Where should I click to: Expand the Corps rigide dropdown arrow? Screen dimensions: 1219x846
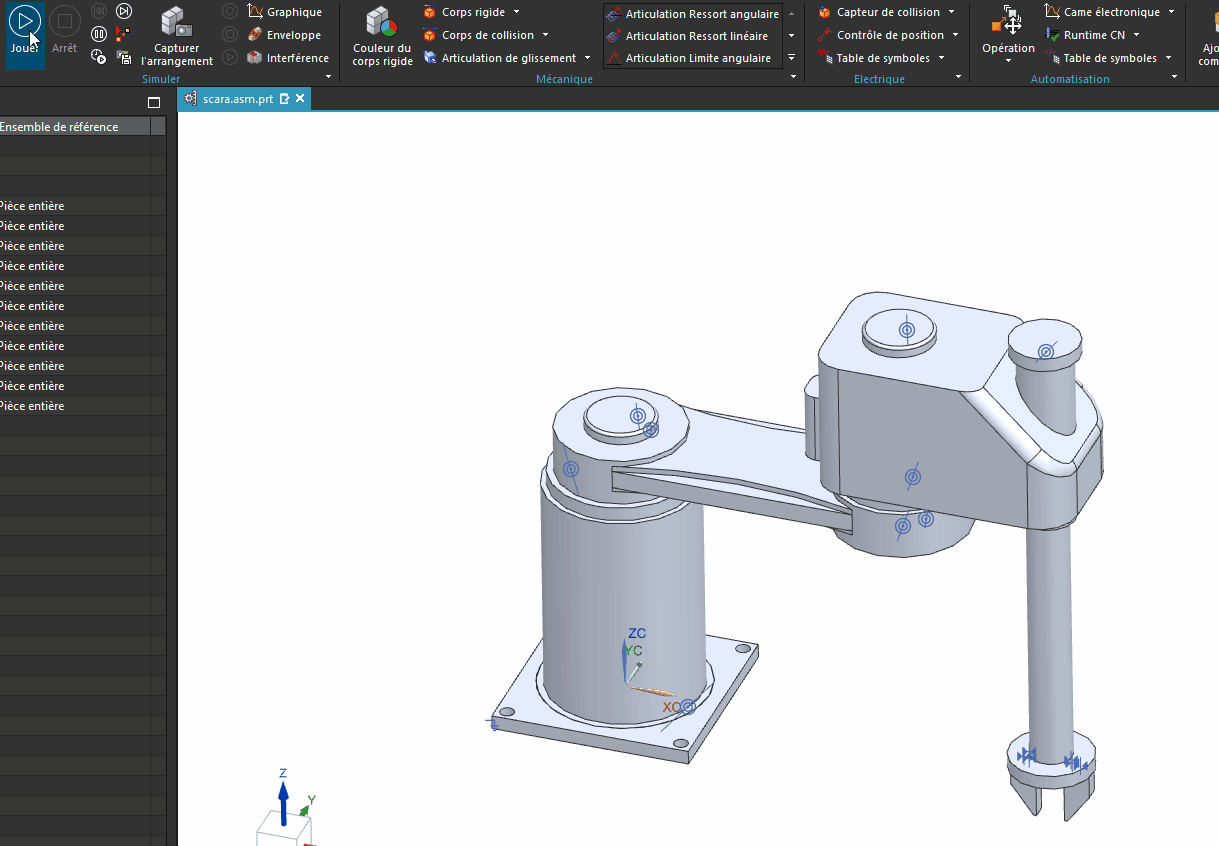516,12
